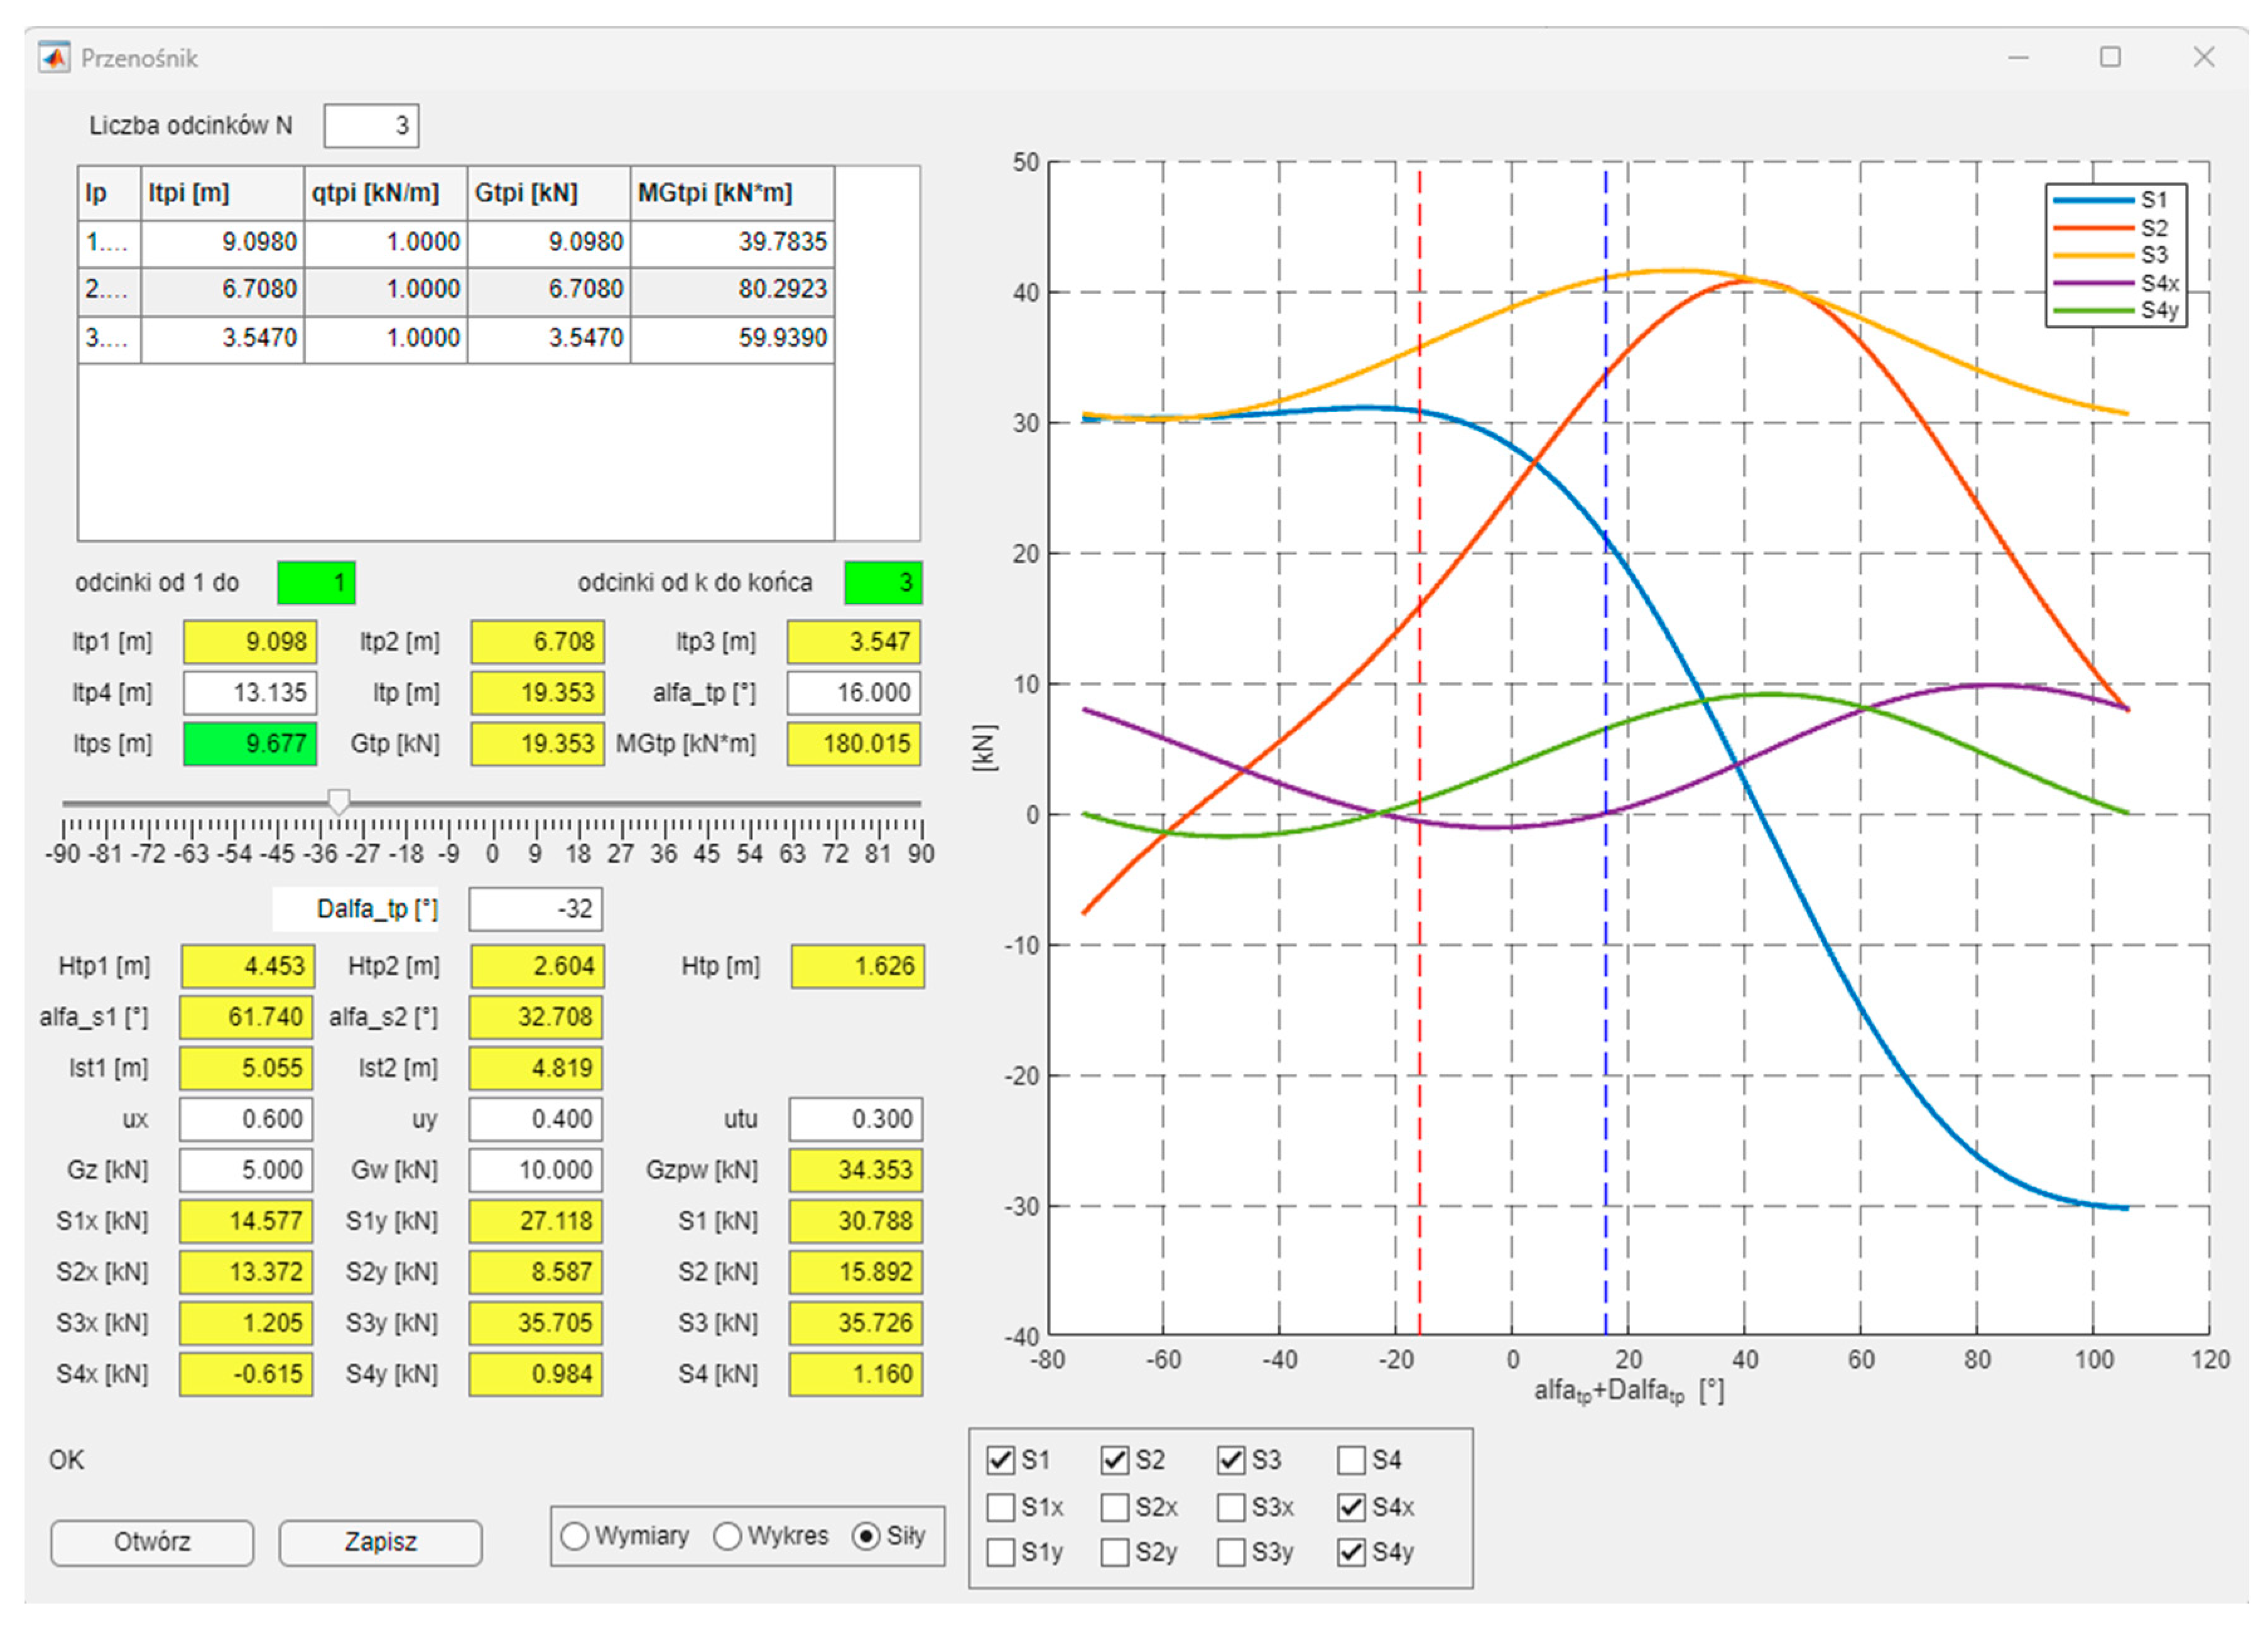Click the MATLAB icon in title bar
Screen dimensions: 2268x1631
pos(54,58)
